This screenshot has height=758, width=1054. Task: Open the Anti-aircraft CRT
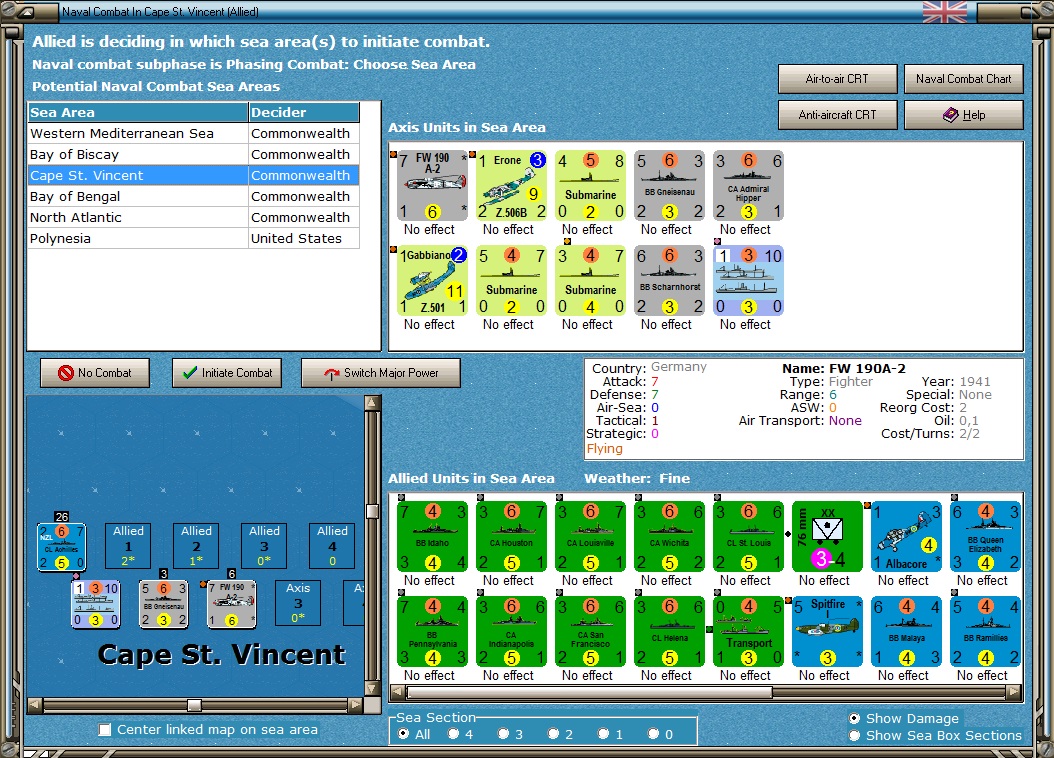(838, 115)
